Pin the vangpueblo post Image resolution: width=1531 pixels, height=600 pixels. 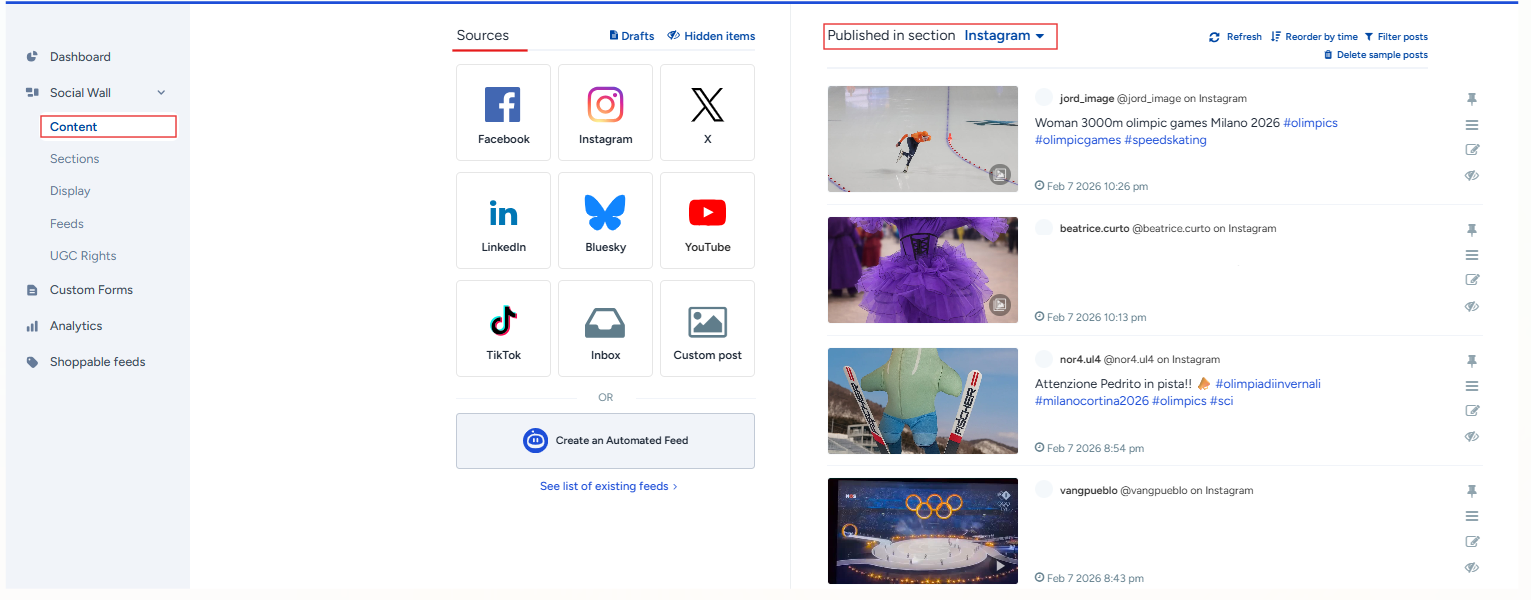(x=1472, y=491)
